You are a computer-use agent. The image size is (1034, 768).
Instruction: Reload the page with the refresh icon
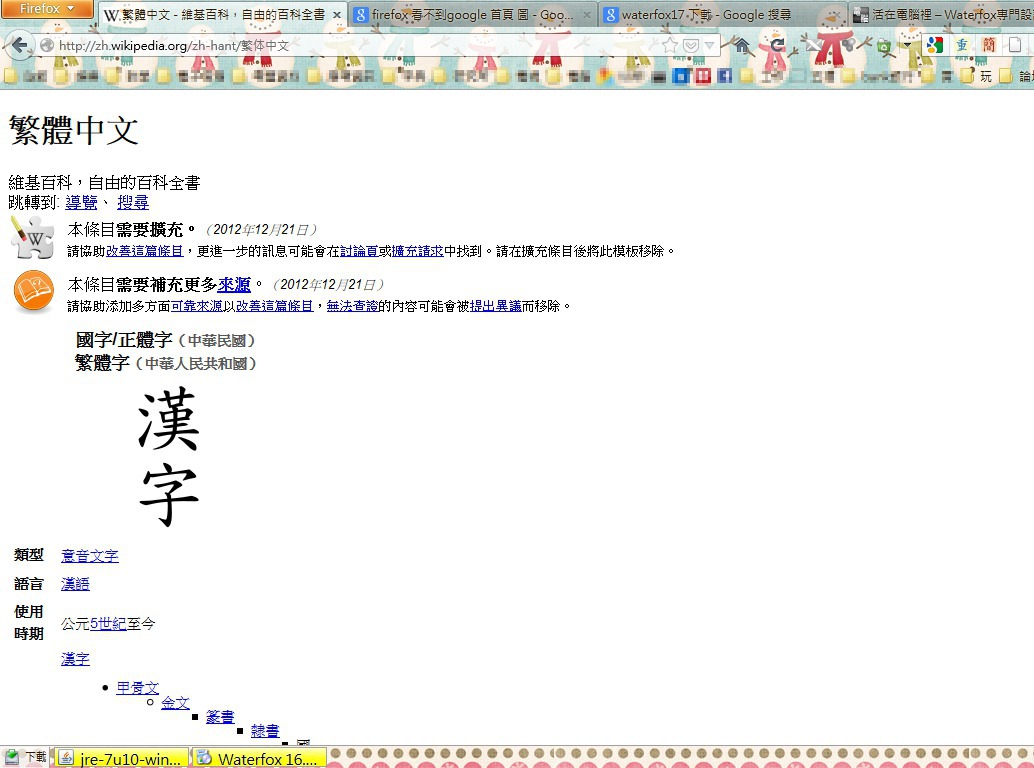(778, 45)
